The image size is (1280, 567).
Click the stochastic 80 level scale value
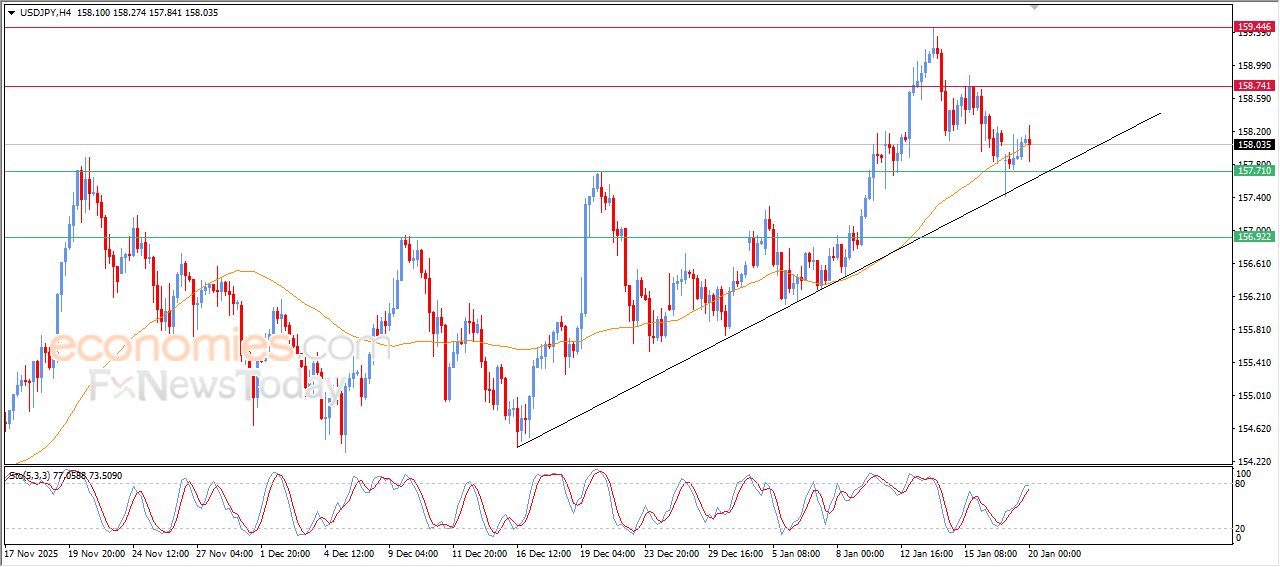(1243, 484)
